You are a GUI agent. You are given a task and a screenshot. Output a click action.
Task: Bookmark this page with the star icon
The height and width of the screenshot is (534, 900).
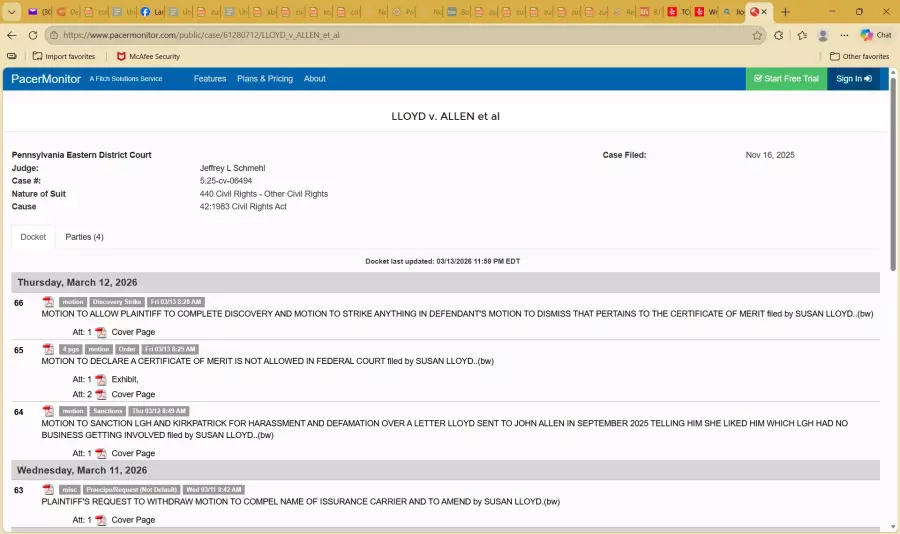757,35
